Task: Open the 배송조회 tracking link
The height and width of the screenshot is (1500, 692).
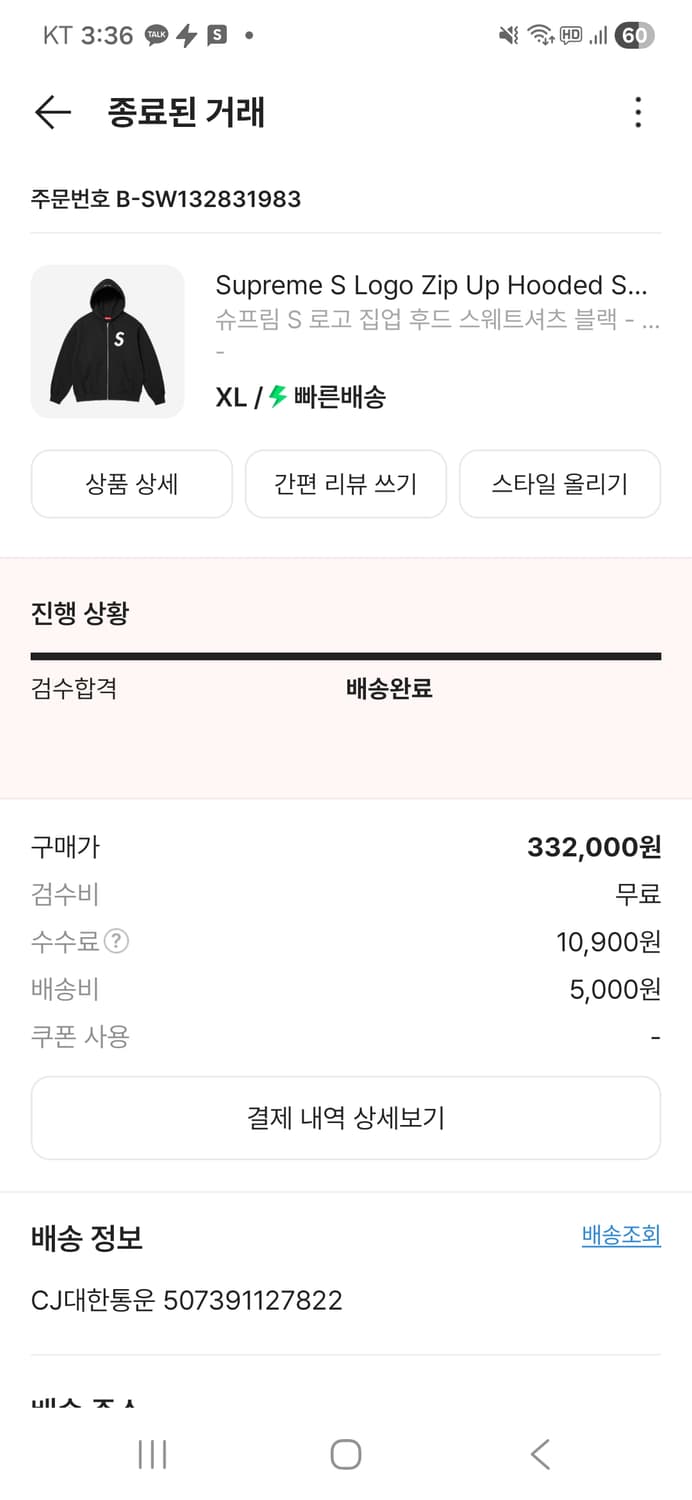Action: pyautogui.click(x=621, y=1235)
